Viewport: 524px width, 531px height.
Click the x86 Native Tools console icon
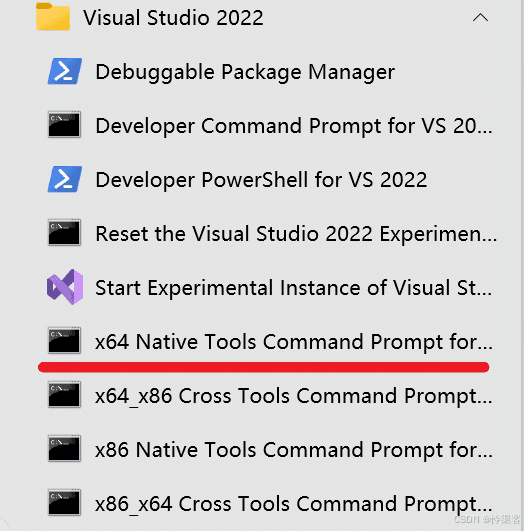tap(64, 448)
